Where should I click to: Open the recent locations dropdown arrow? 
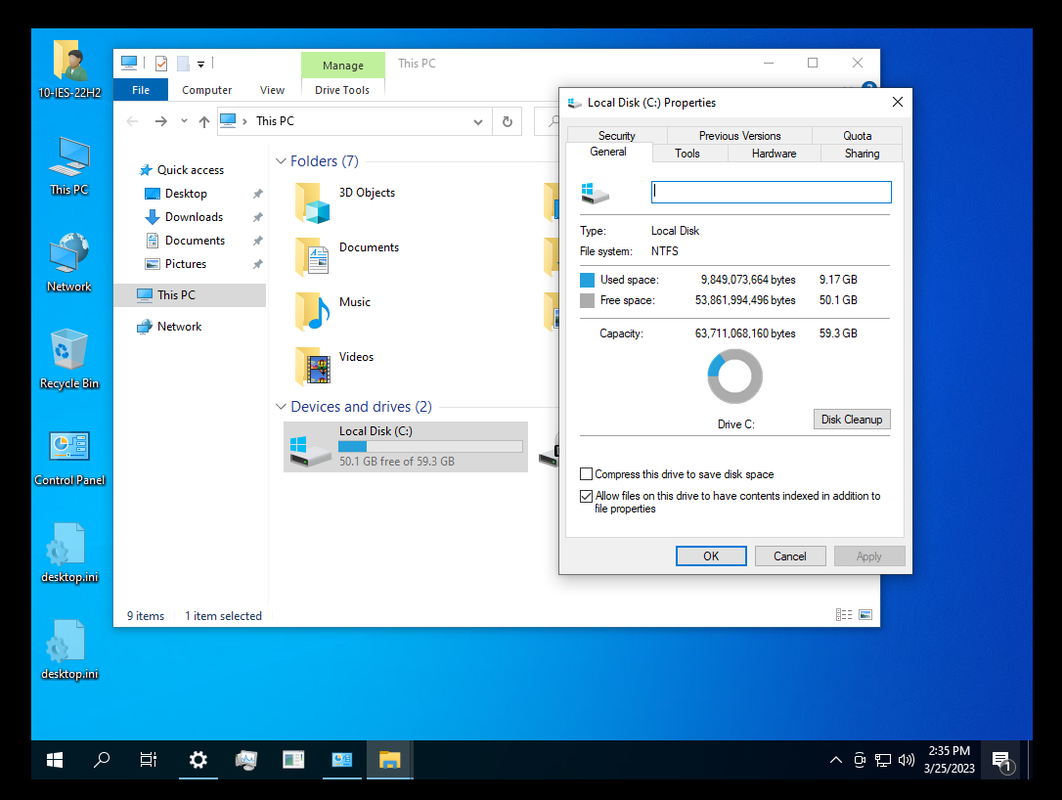(x=184, y=121)
